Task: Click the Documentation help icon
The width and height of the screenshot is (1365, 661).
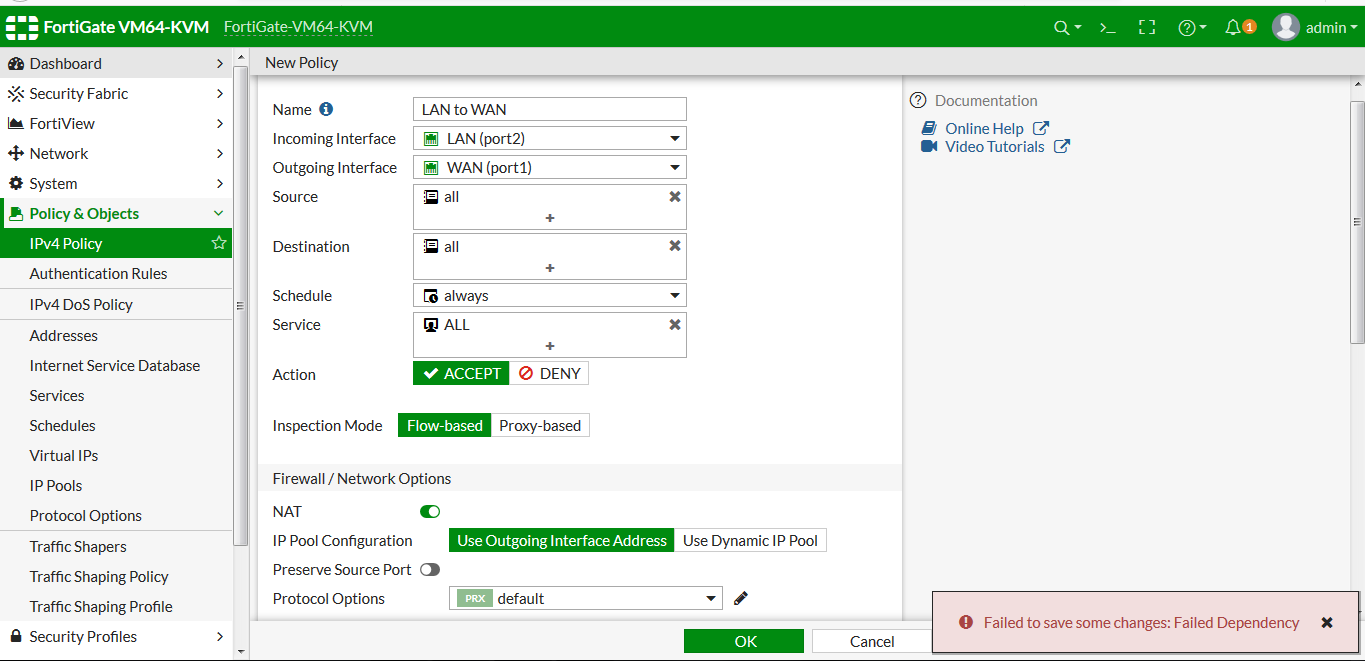Action: [x=918, y=100]
